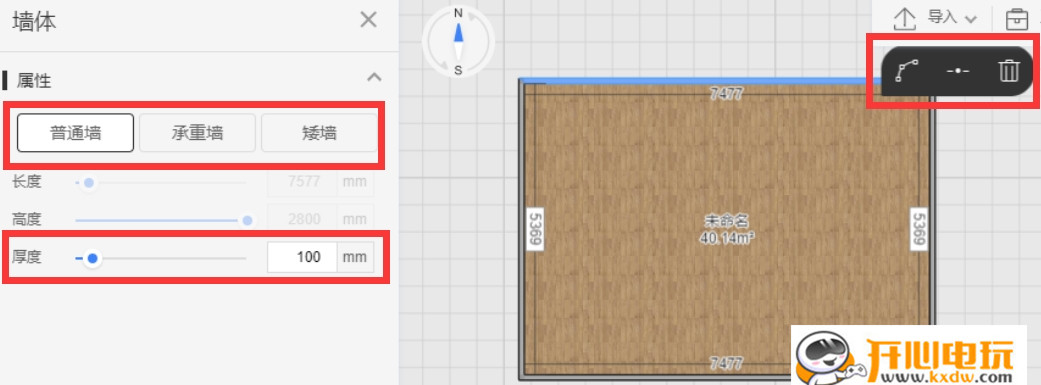This screenshot has width=1041, height=385.
Task: Click the 厚度 slider handle
Action: (93, 258)
